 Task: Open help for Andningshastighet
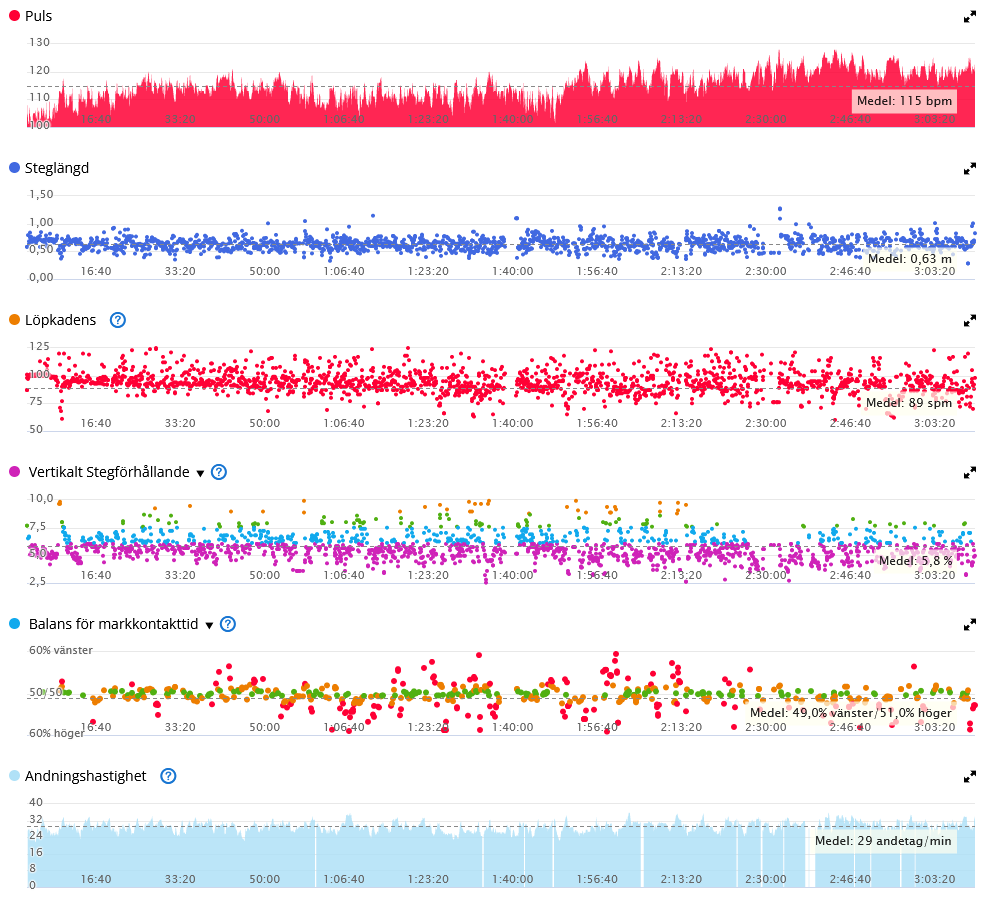(168, 776)
